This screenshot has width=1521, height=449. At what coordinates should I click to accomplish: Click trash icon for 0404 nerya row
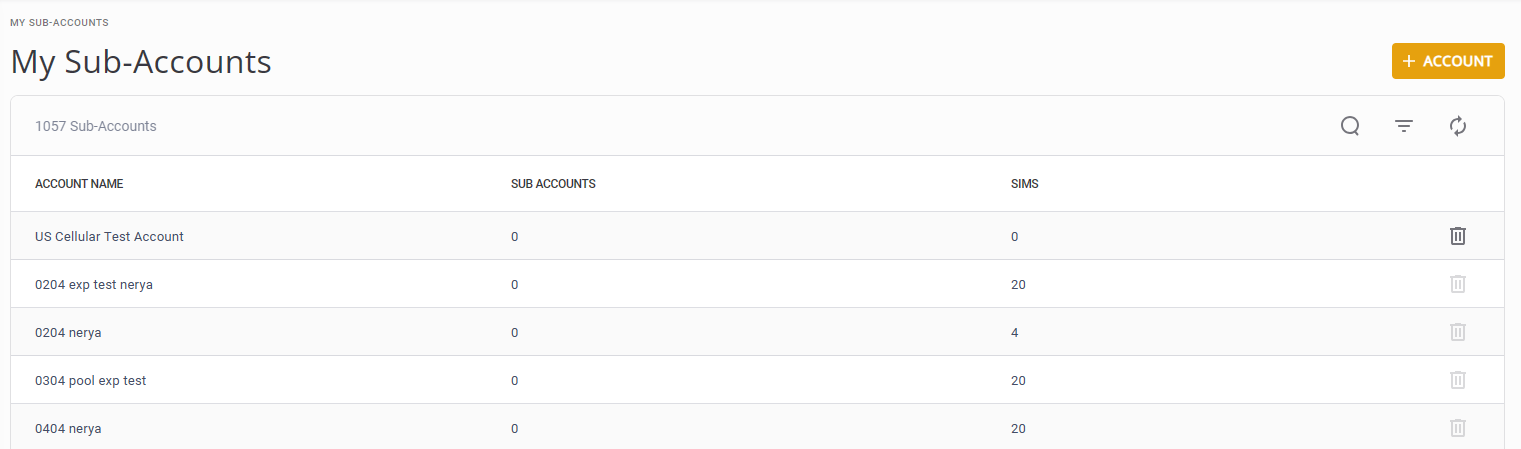point(1458,428)
